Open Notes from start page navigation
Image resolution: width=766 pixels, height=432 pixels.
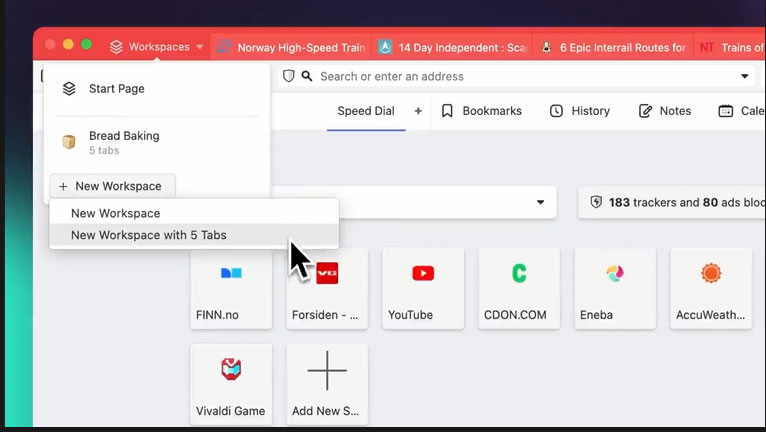[665, 111]
